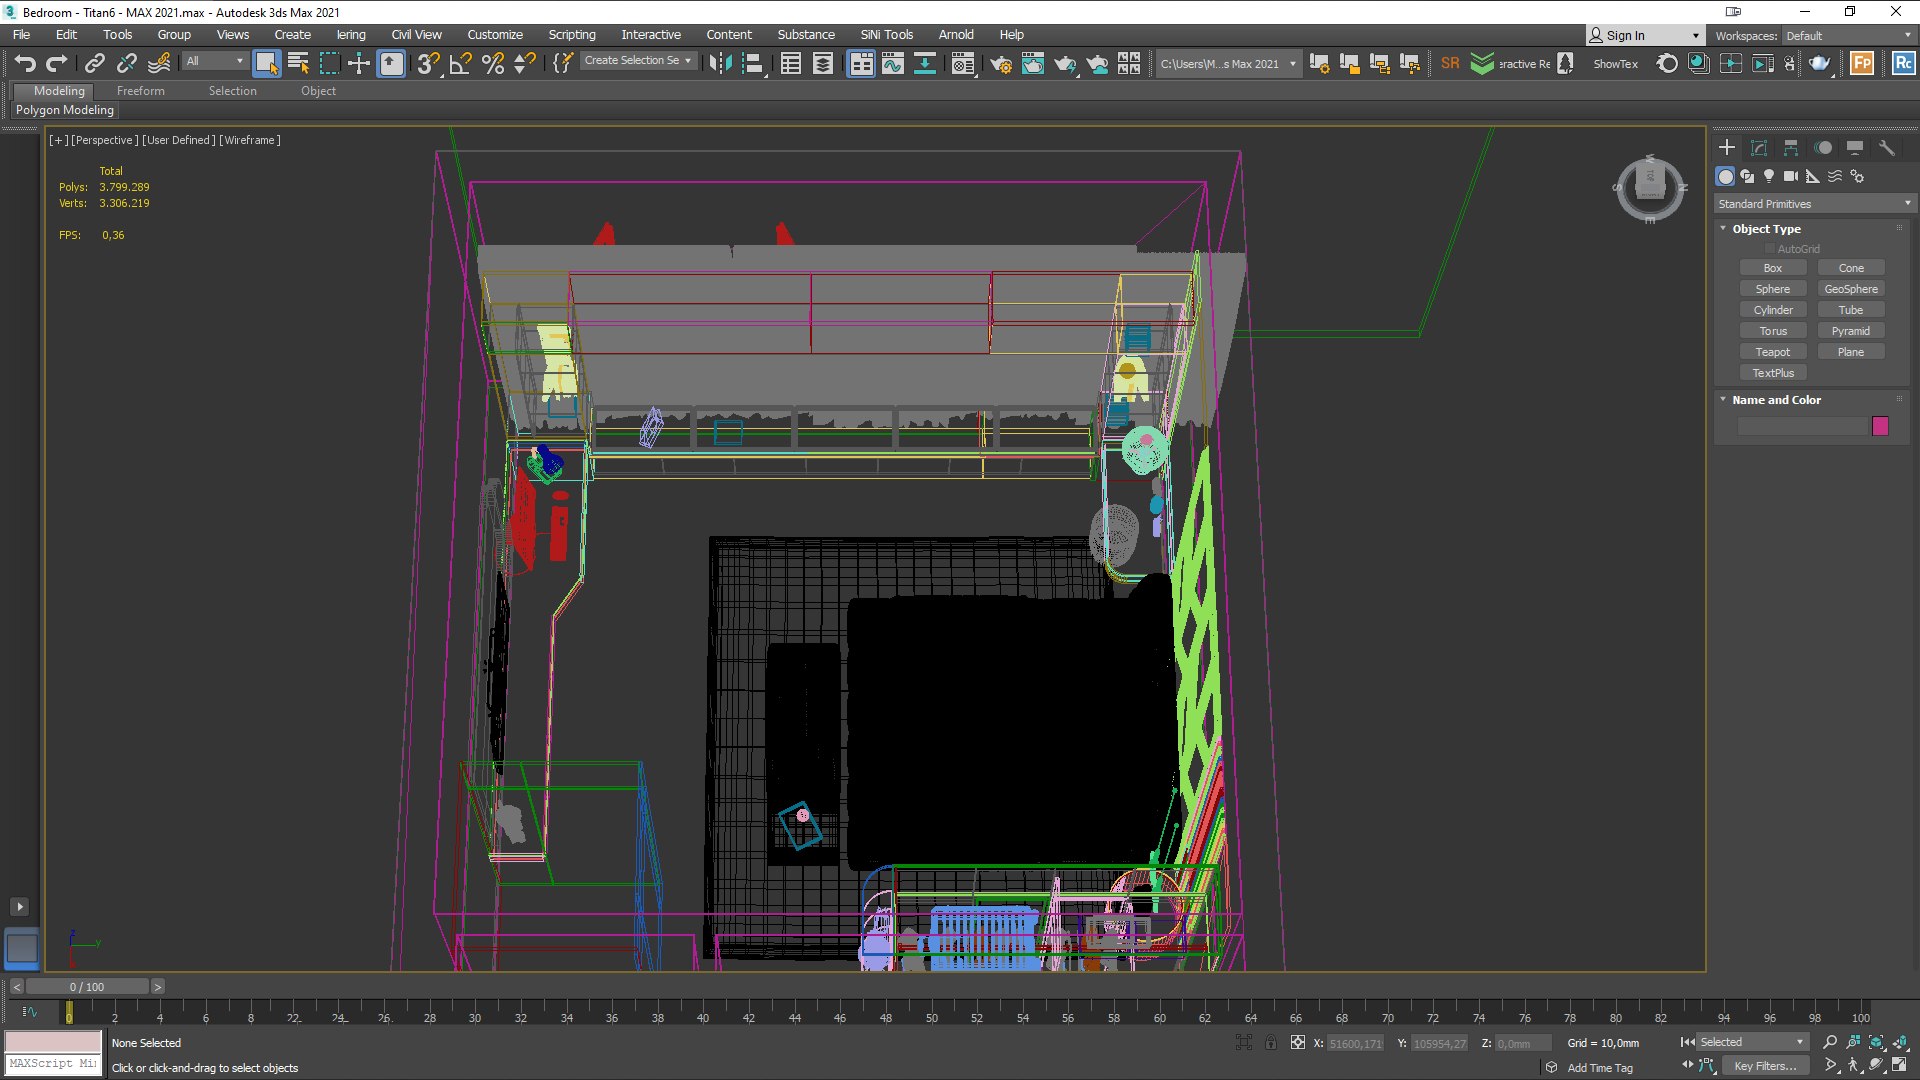Open Key Filters dialog button
Viewport: 1920px width, 1080px height.
coord(1764,1066)
